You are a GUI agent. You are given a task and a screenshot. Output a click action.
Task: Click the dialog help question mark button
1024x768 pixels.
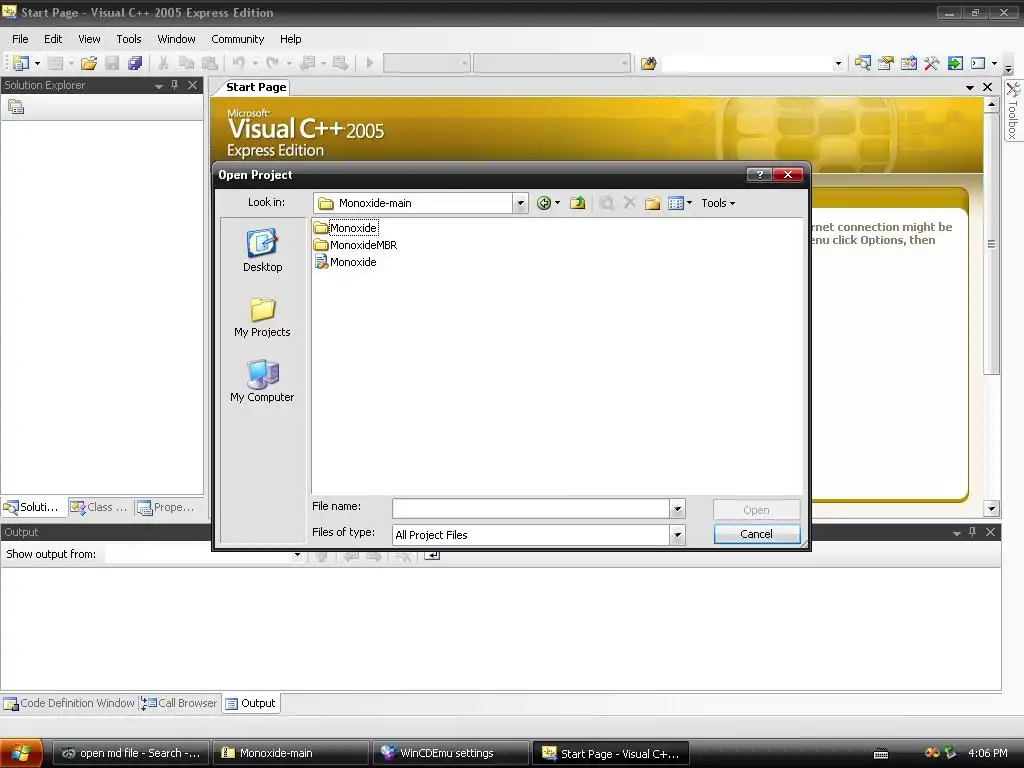coord(760,174)
